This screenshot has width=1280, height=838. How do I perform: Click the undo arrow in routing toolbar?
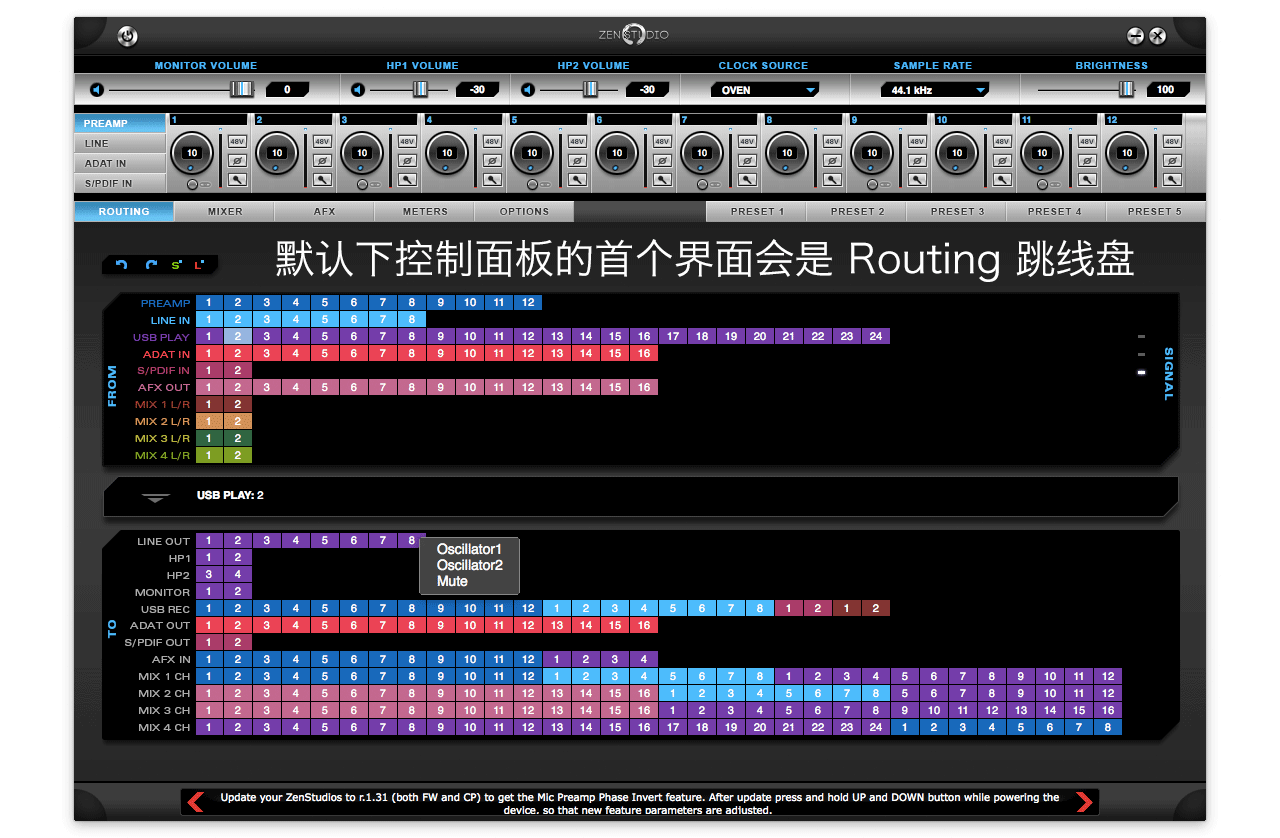[x=122, y=265]
